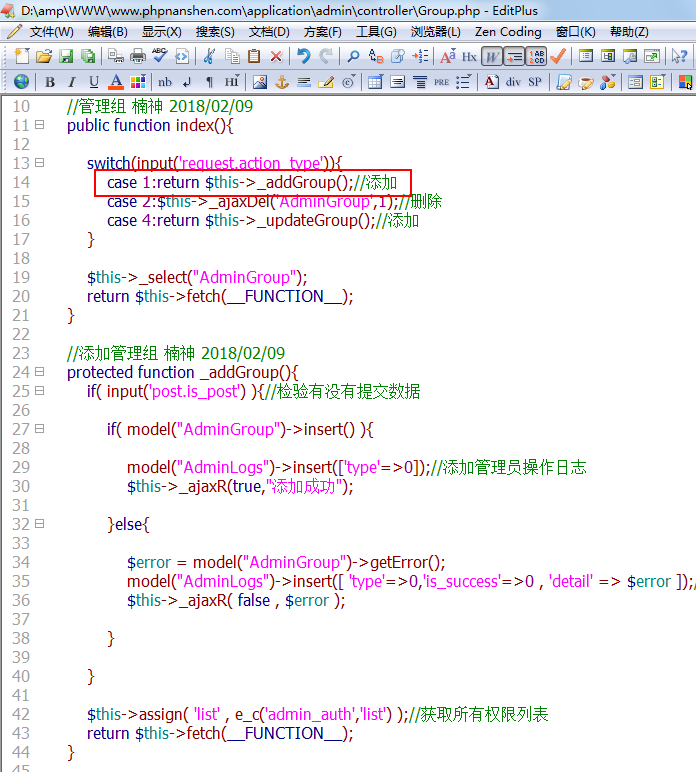Save the current file with the disk icon
Screen dimensions: 696x772
coord(66,56)
